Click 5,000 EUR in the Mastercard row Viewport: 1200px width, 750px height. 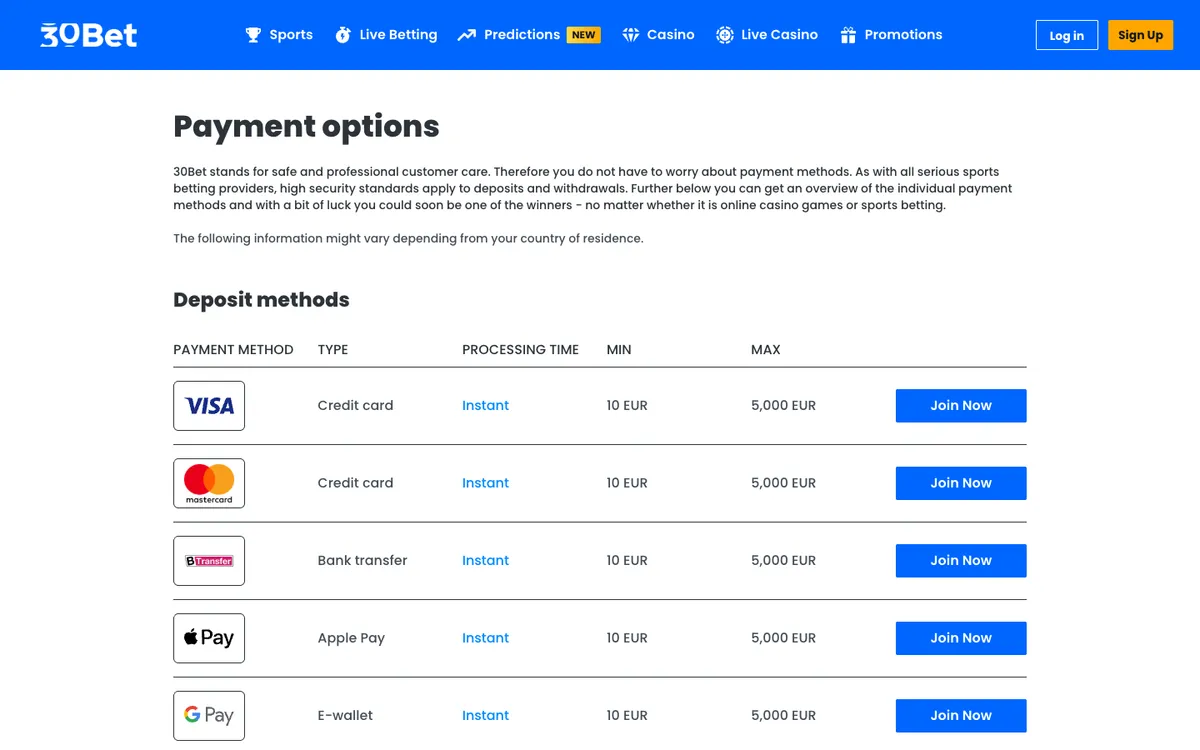click(x=783, y=483)
